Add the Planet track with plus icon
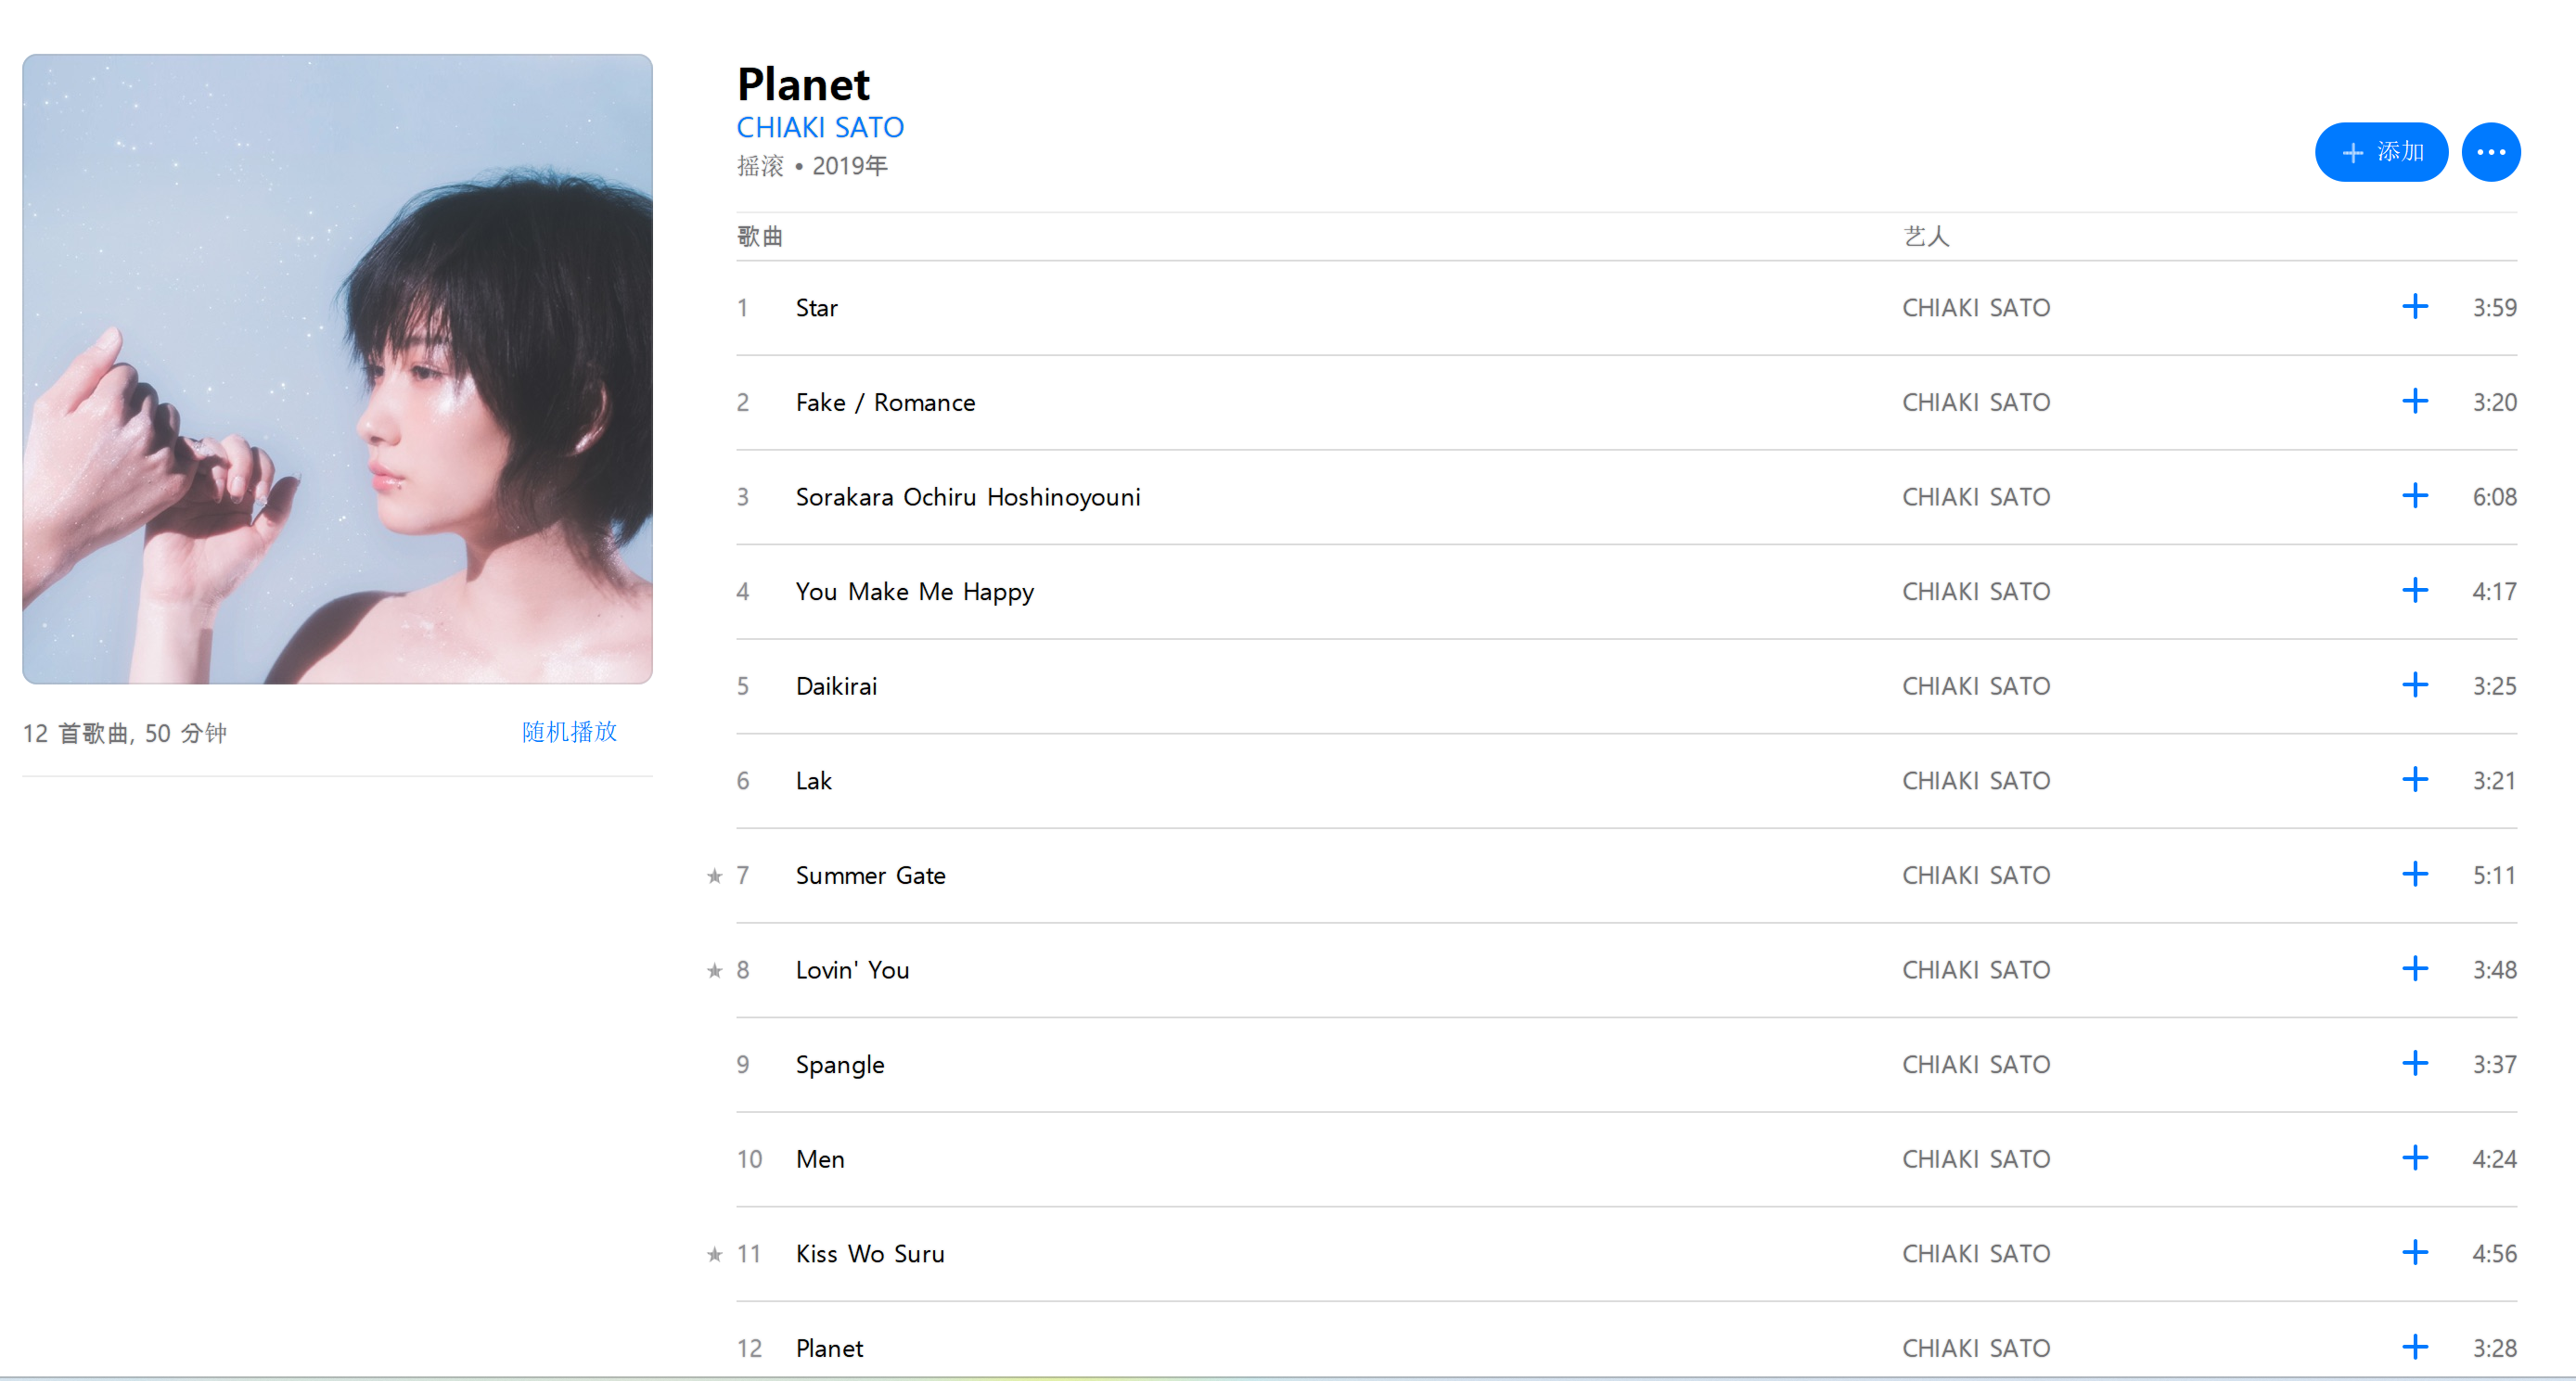Image resolution: width=2576 pixels, height=1381 pixels. (2414, 1347)
